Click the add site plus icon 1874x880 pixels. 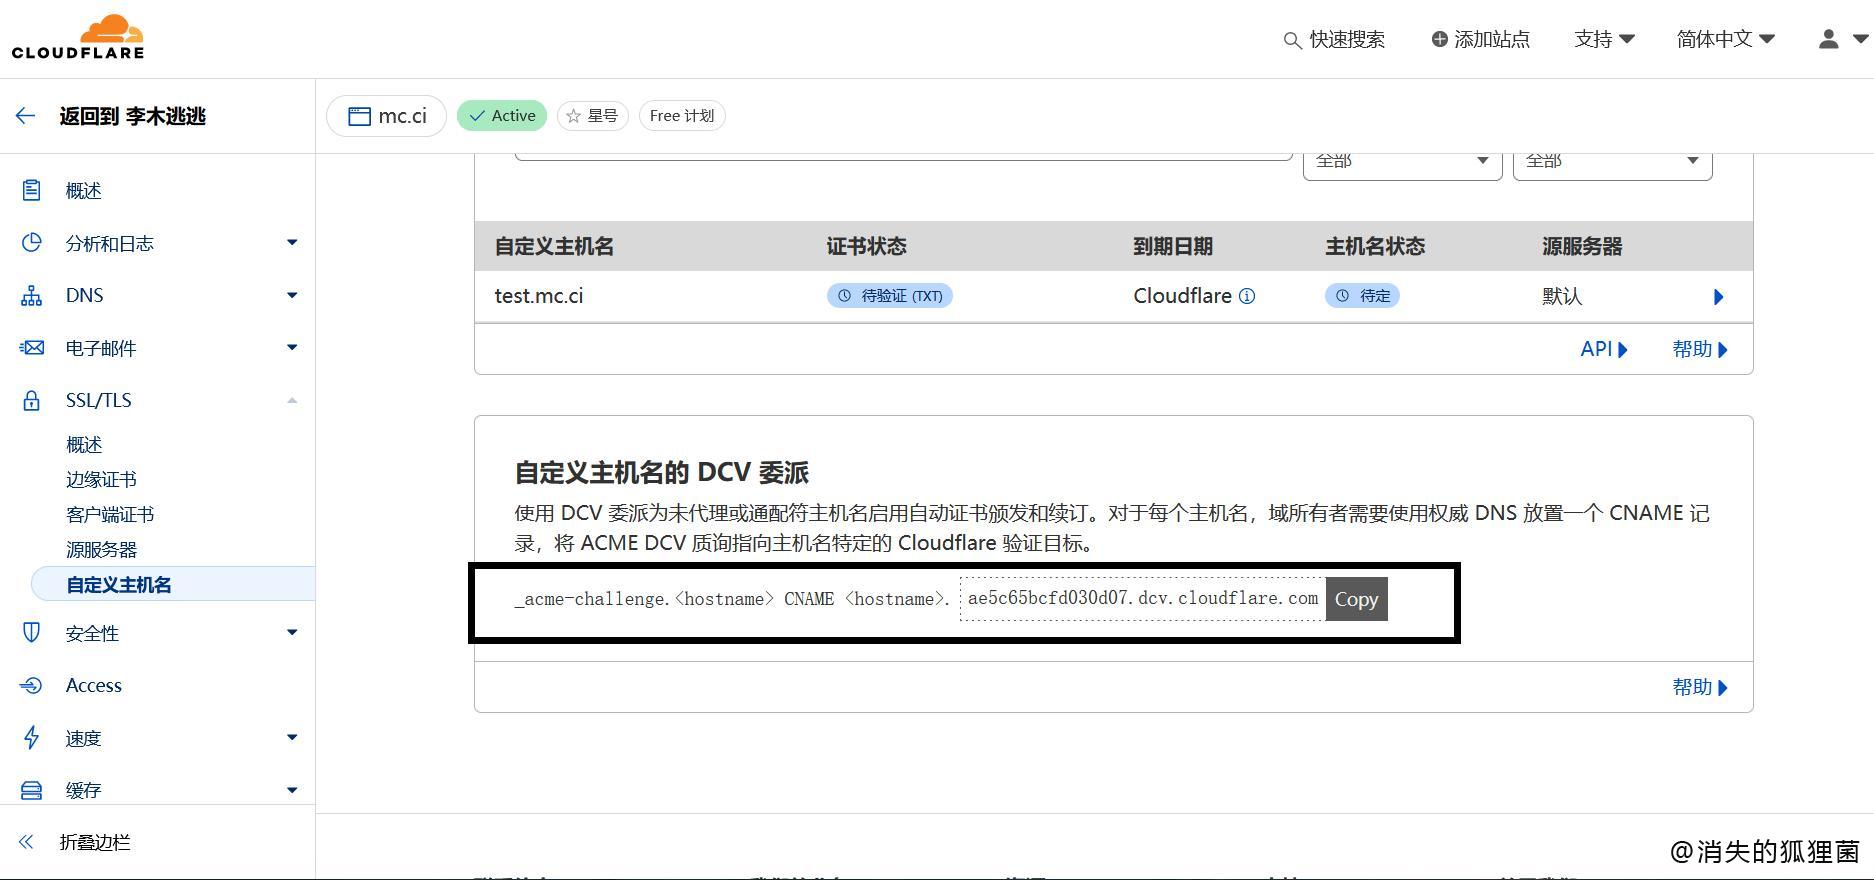(x=1439, y=39)
